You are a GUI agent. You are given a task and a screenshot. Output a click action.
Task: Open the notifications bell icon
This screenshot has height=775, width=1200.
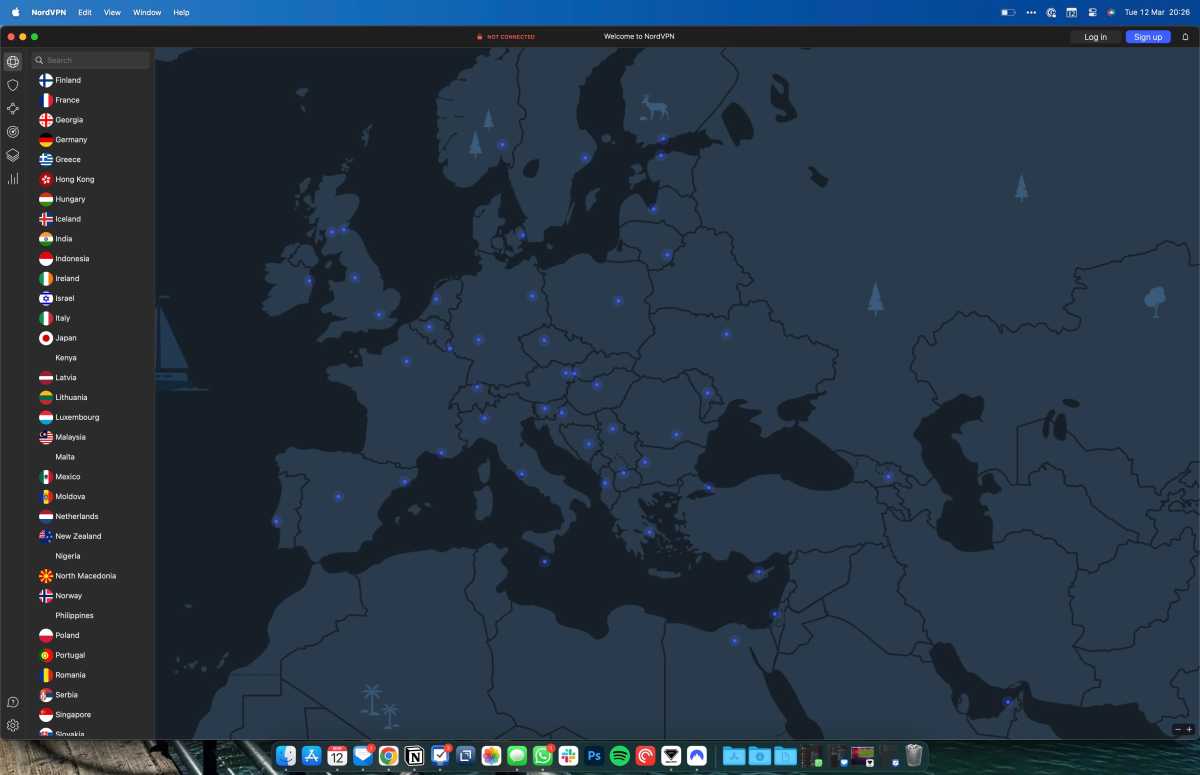tap(1186, 37)
